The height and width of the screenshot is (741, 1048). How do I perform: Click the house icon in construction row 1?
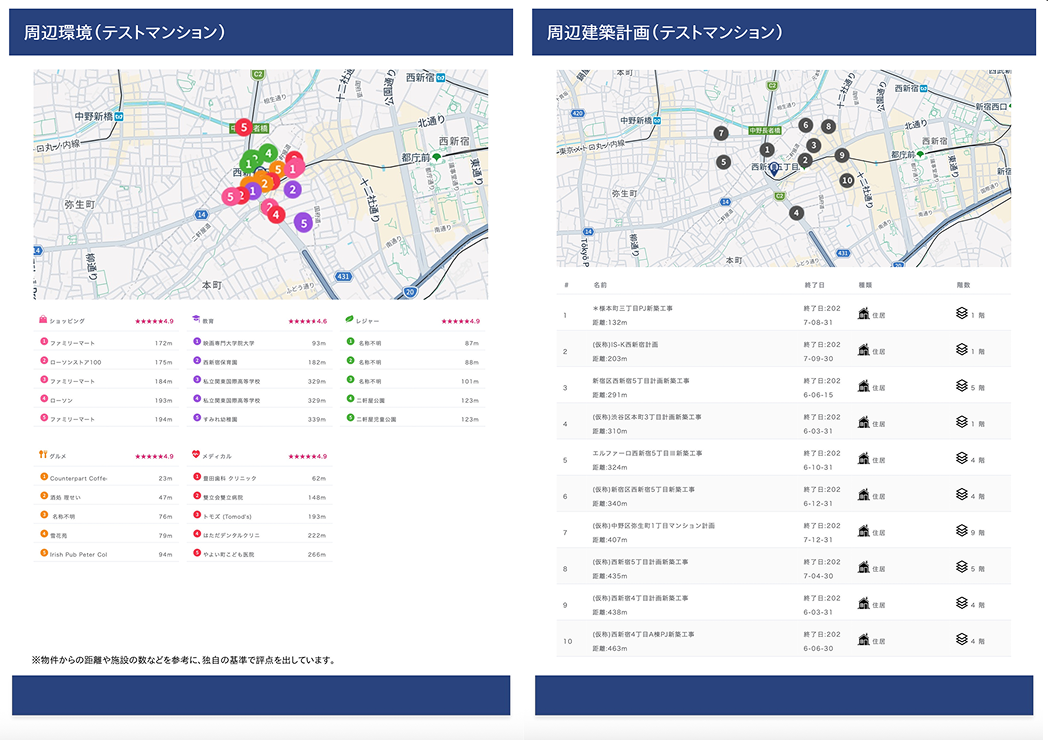[x=864, y=315]
